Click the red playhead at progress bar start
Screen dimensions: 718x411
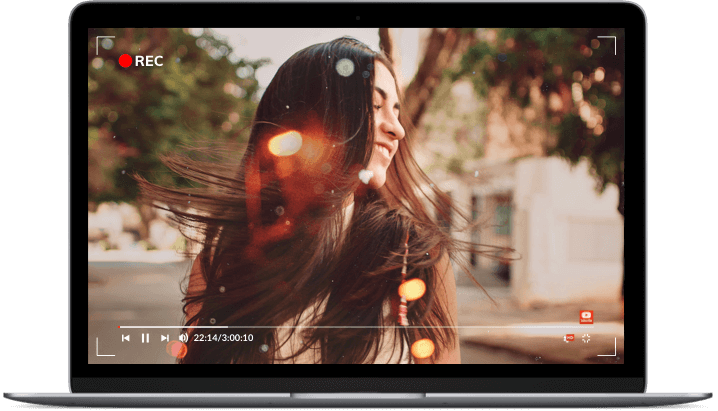coord(121,326)
